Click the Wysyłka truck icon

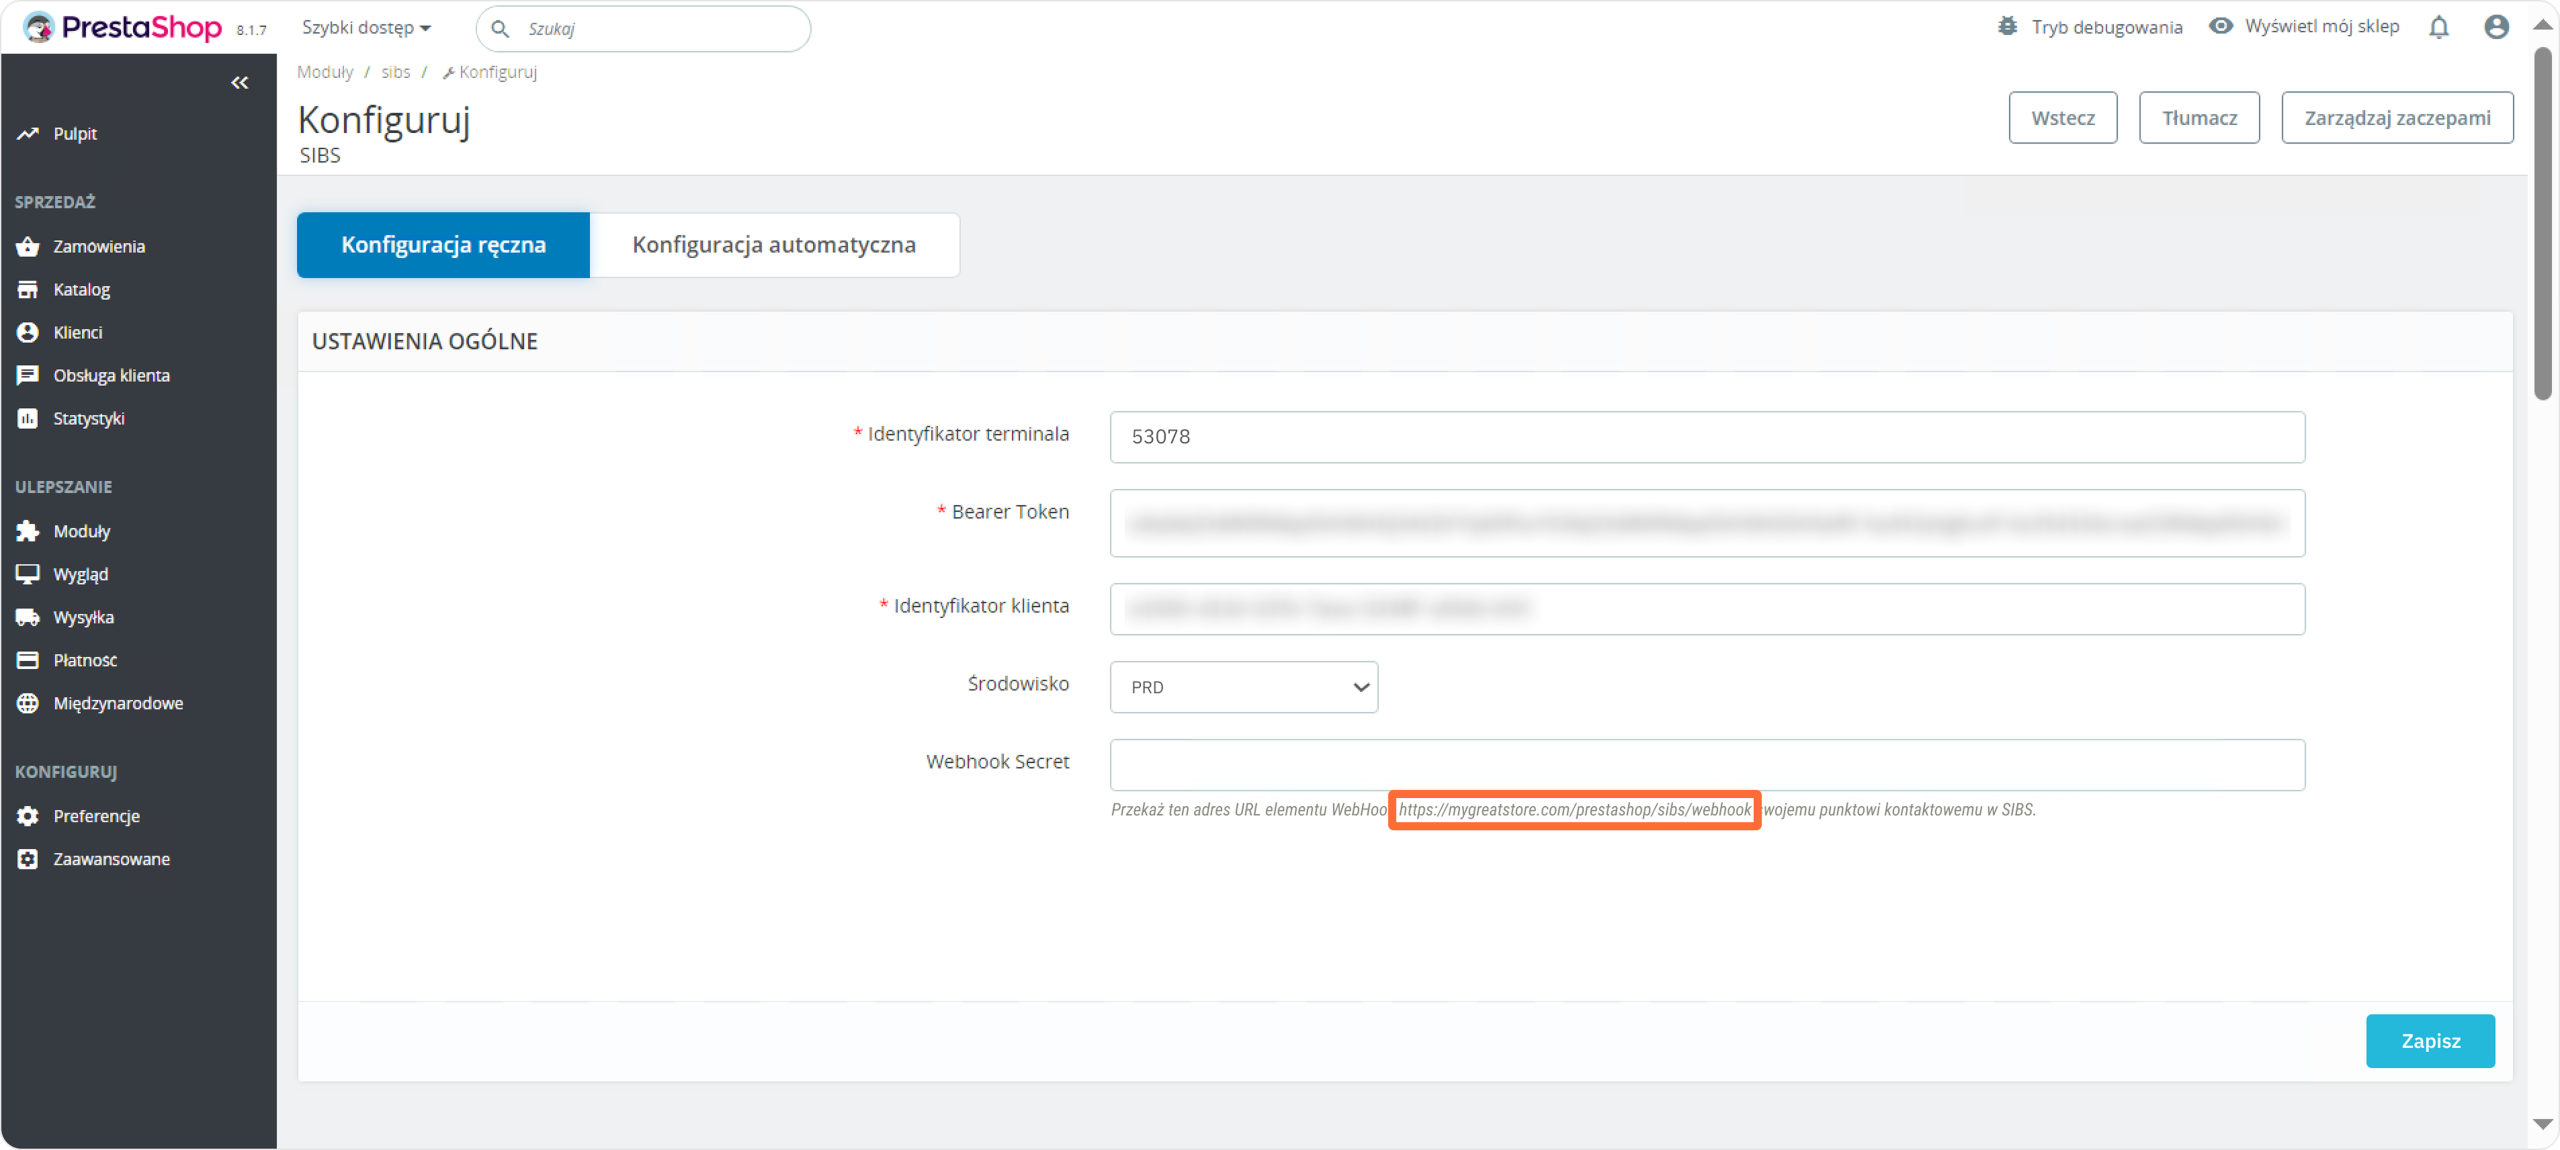click(28, 617)
